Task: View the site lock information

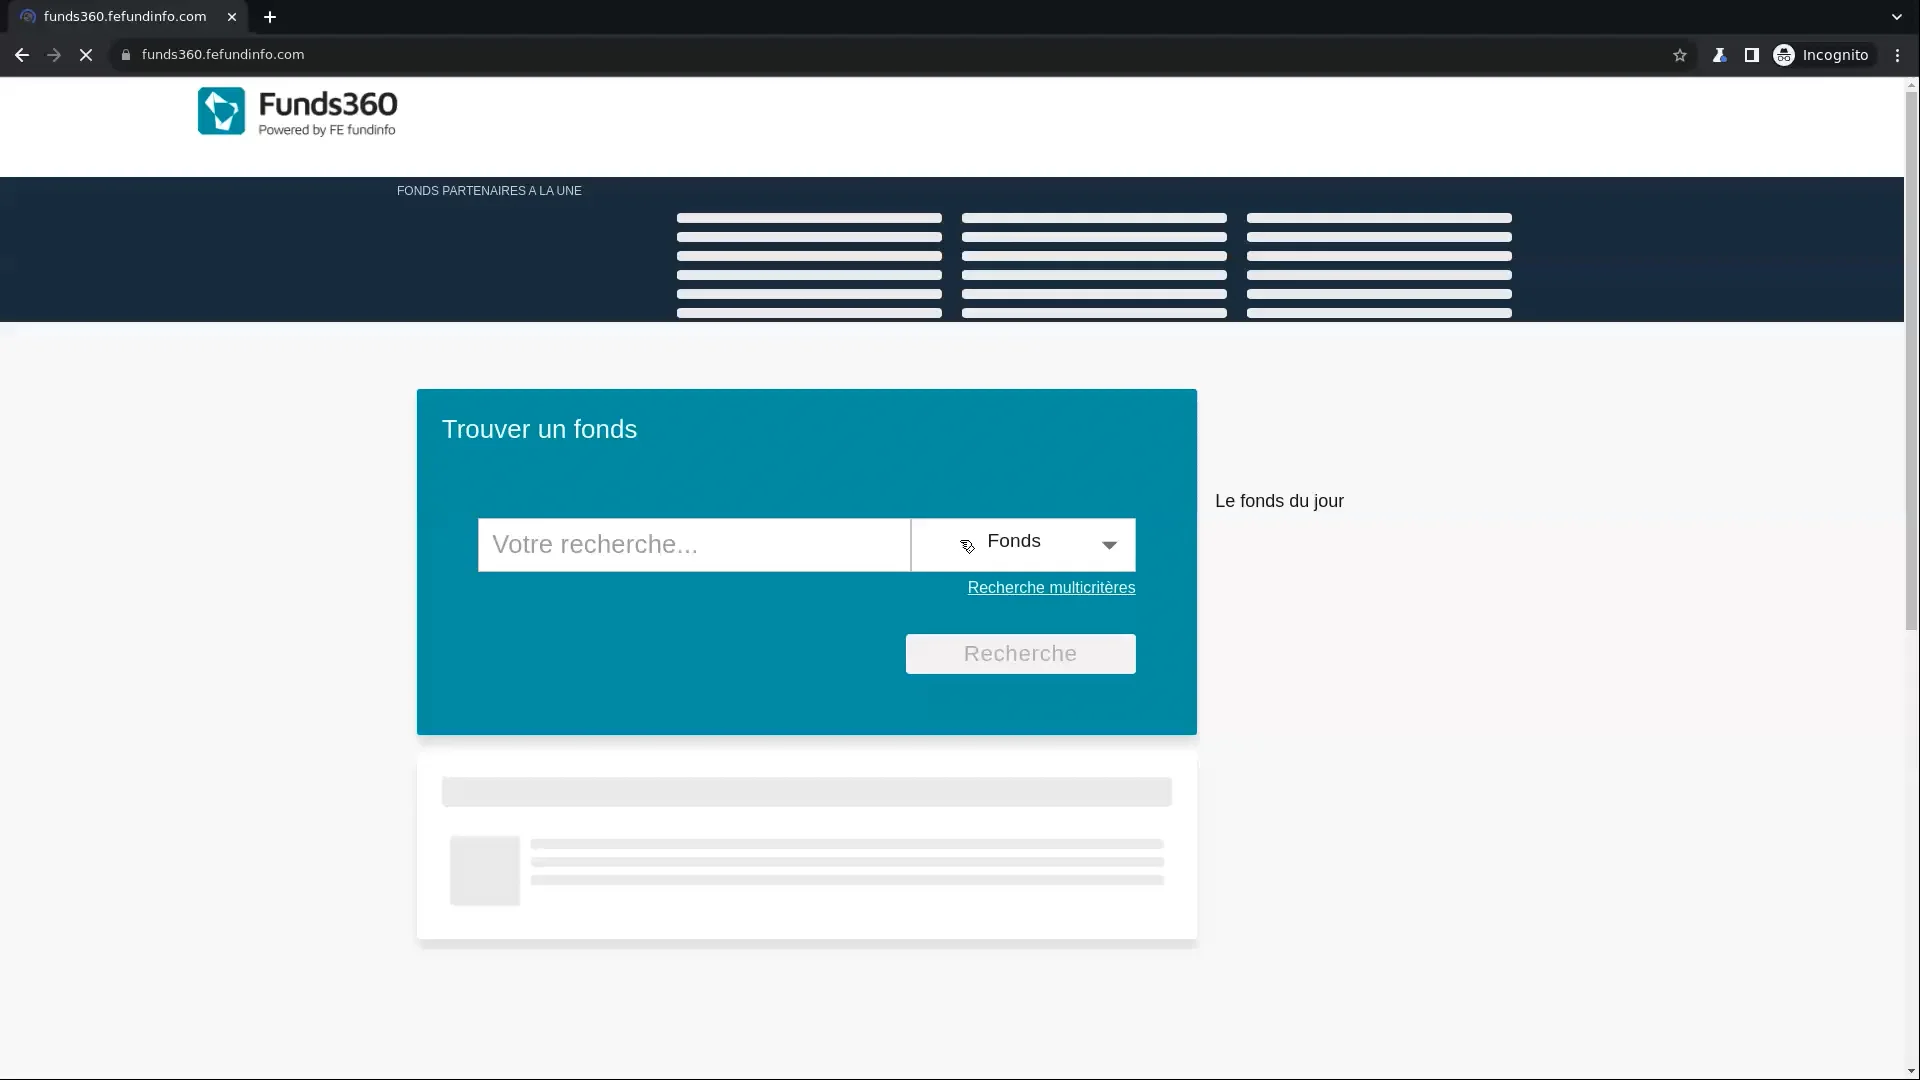Action: [x=126, y=55]
